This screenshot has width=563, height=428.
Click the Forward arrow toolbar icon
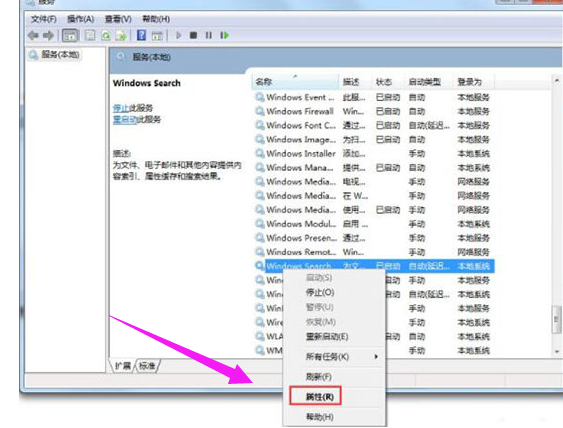pos(48,36)
